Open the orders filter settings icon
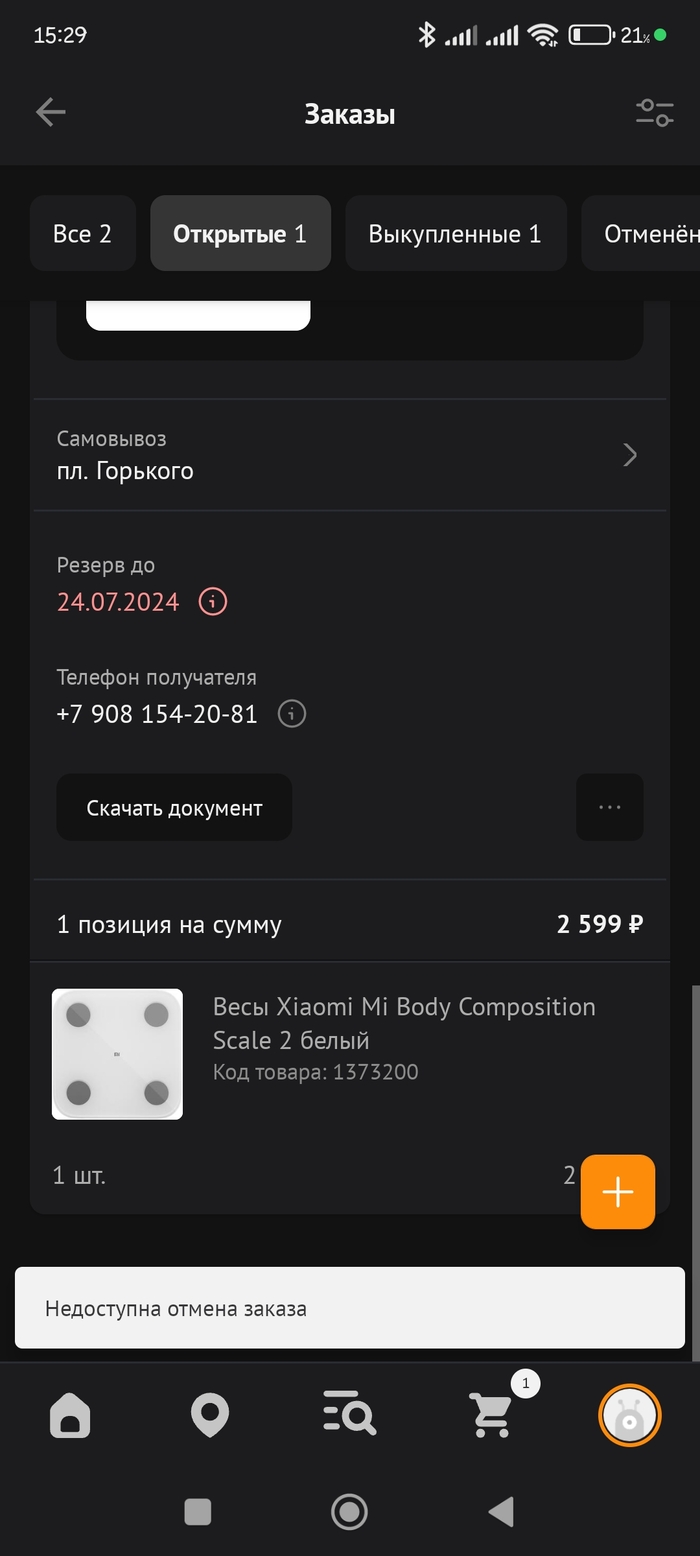Viewport: 700px width, 1556px height. tap(655, 113)
